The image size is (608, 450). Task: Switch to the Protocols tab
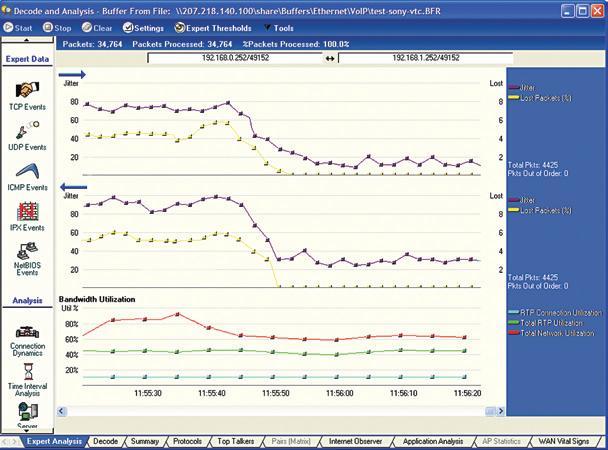pyautogui.click(x=187, y=441)
